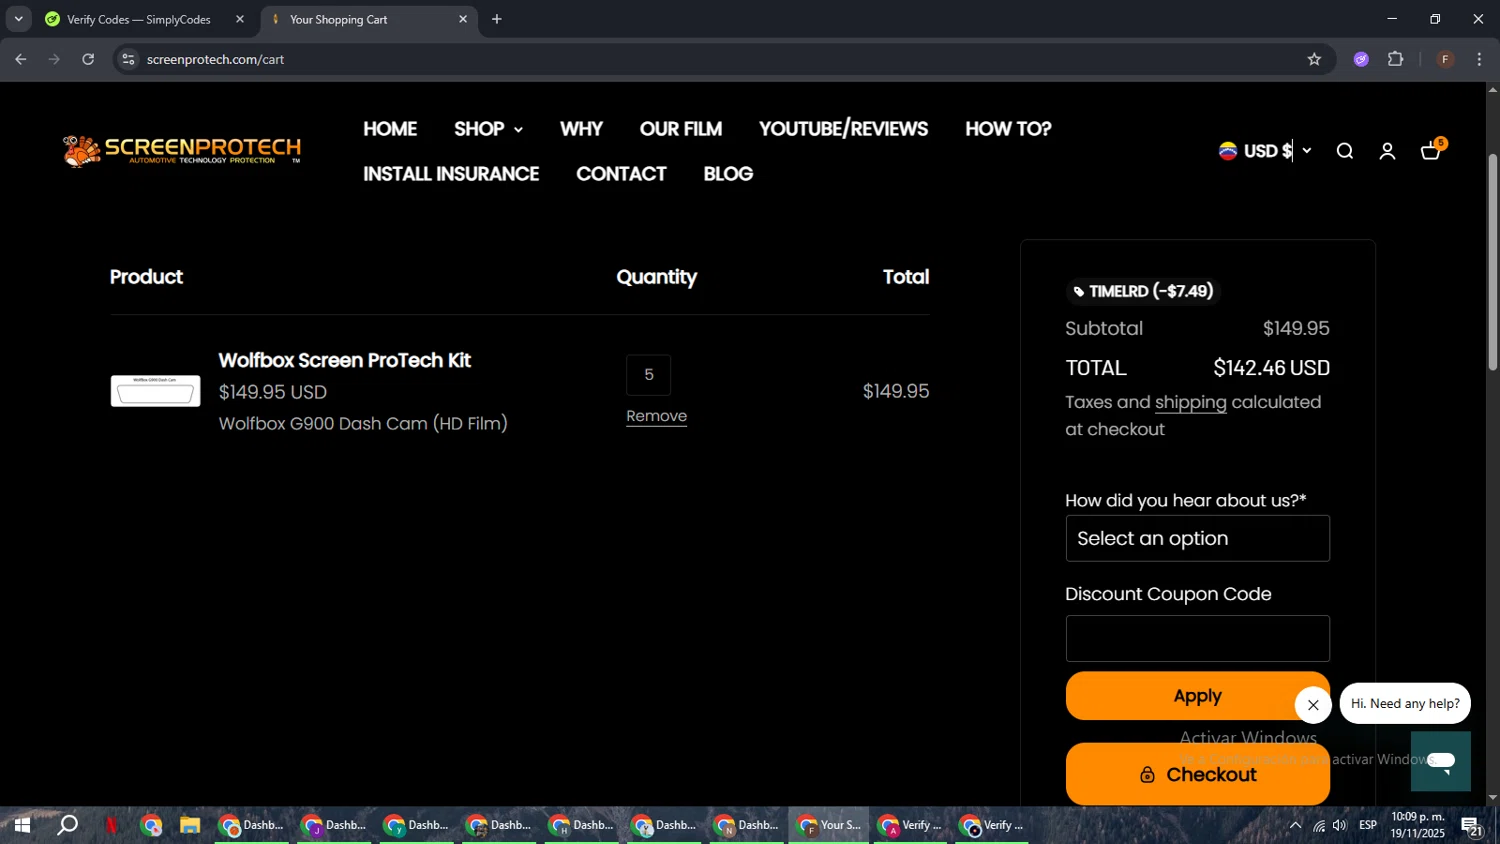Open the tab search dropdown arrow

18,19
